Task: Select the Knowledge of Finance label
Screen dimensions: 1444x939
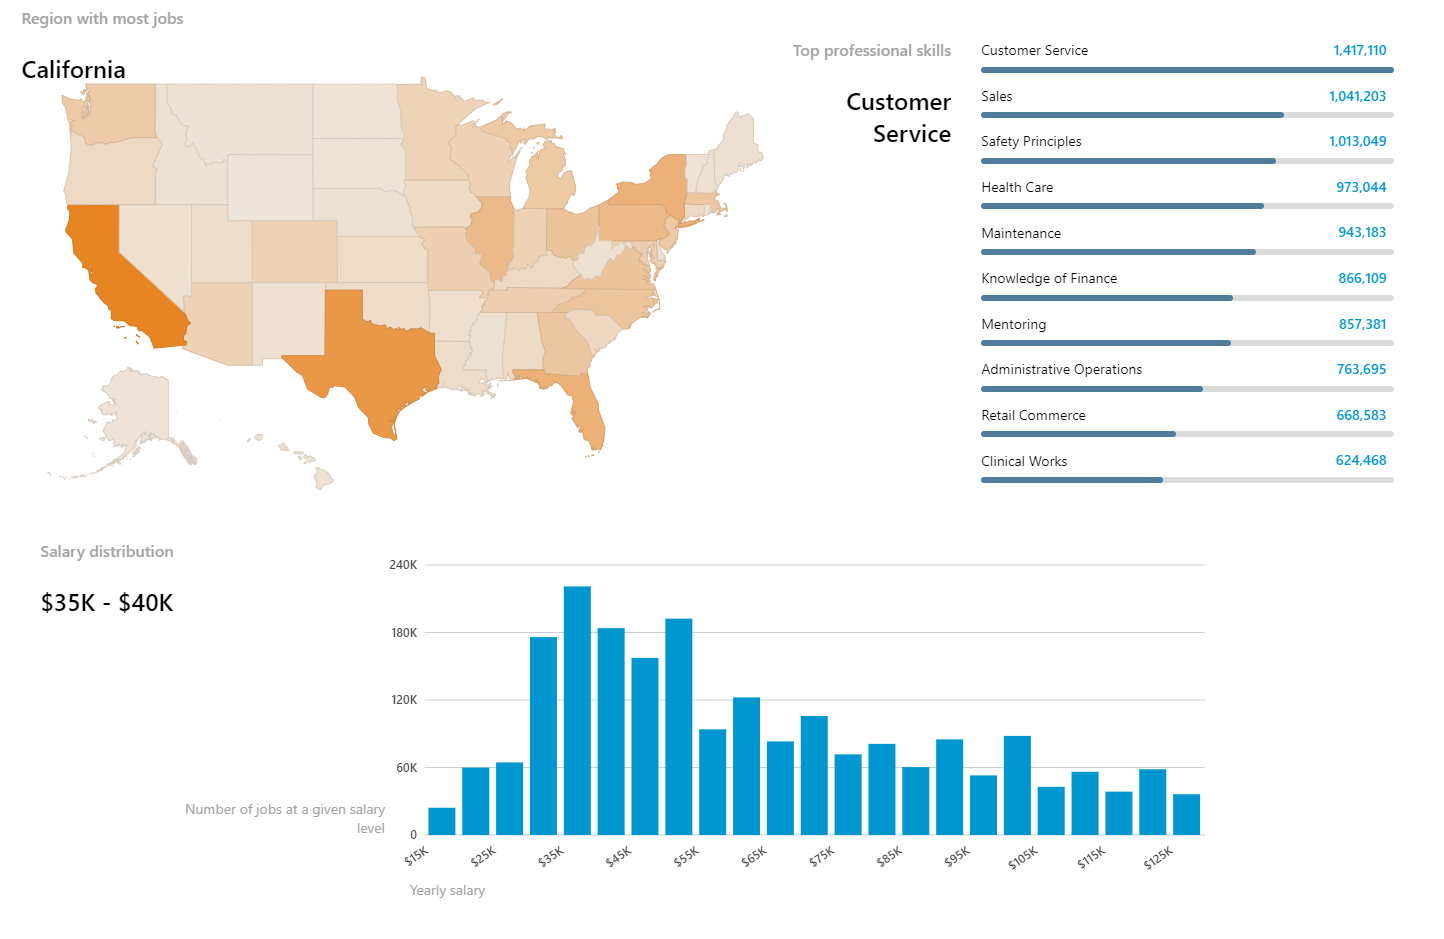Action: point(1049,278)
